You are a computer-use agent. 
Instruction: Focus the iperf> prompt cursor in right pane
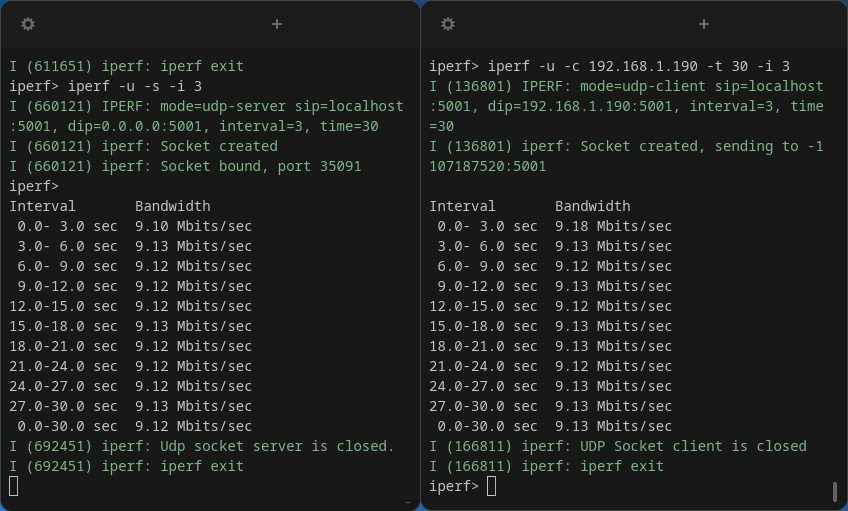click(x=492, y=486)
